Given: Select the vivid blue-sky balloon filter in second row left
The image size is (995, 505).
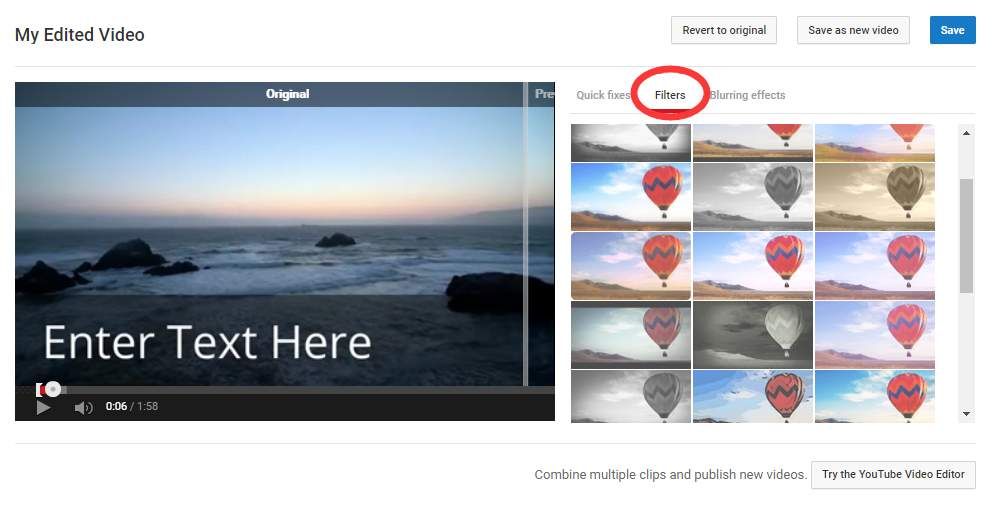Looking at the screenshot, I should [x=630, y=197].
